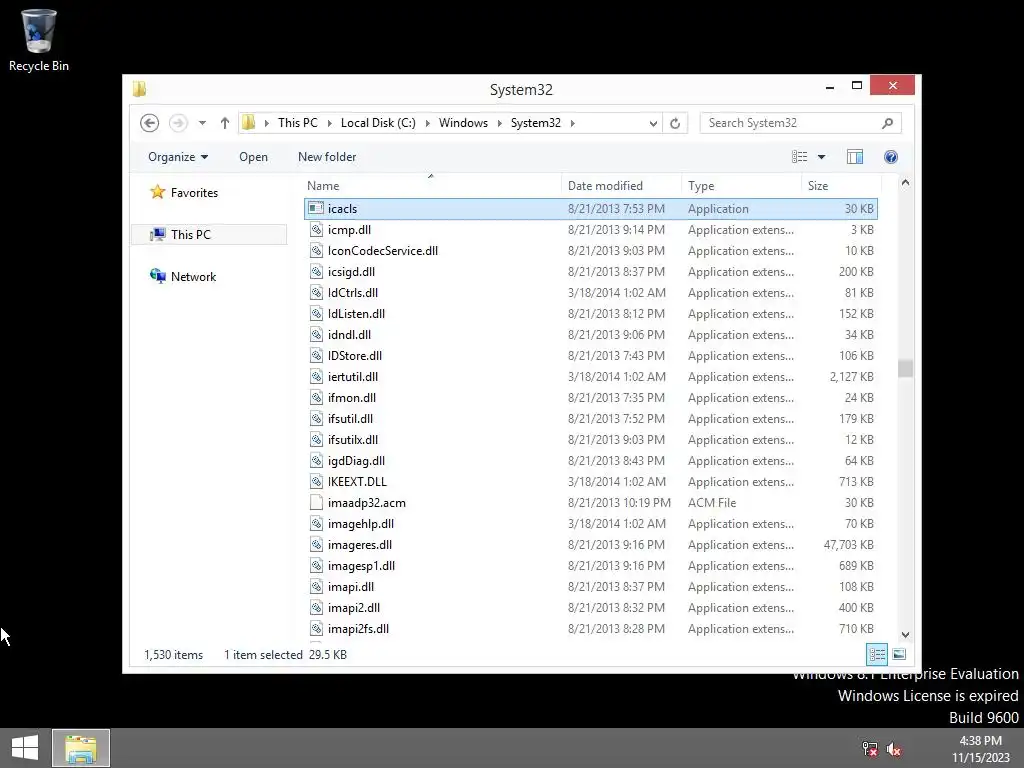Show the preview pane
The image size is (1024, 768).
click(x=855, y=157)
